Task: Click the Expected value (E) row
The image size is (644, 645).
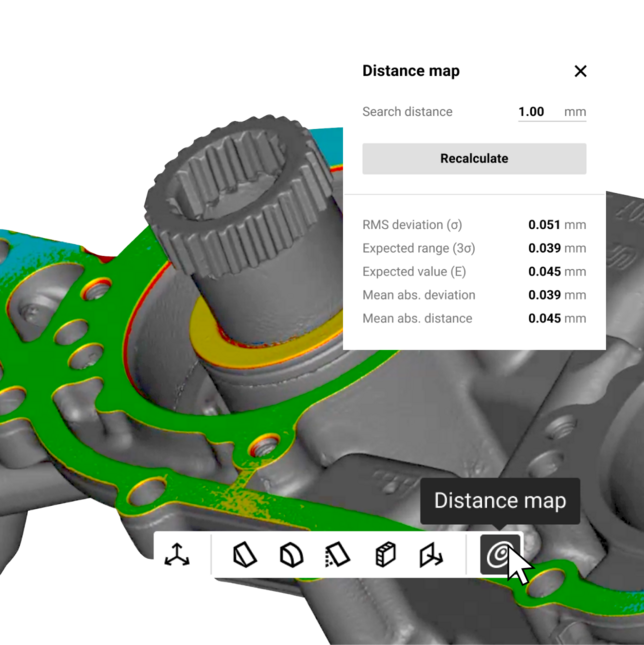Action: (474, 272)
